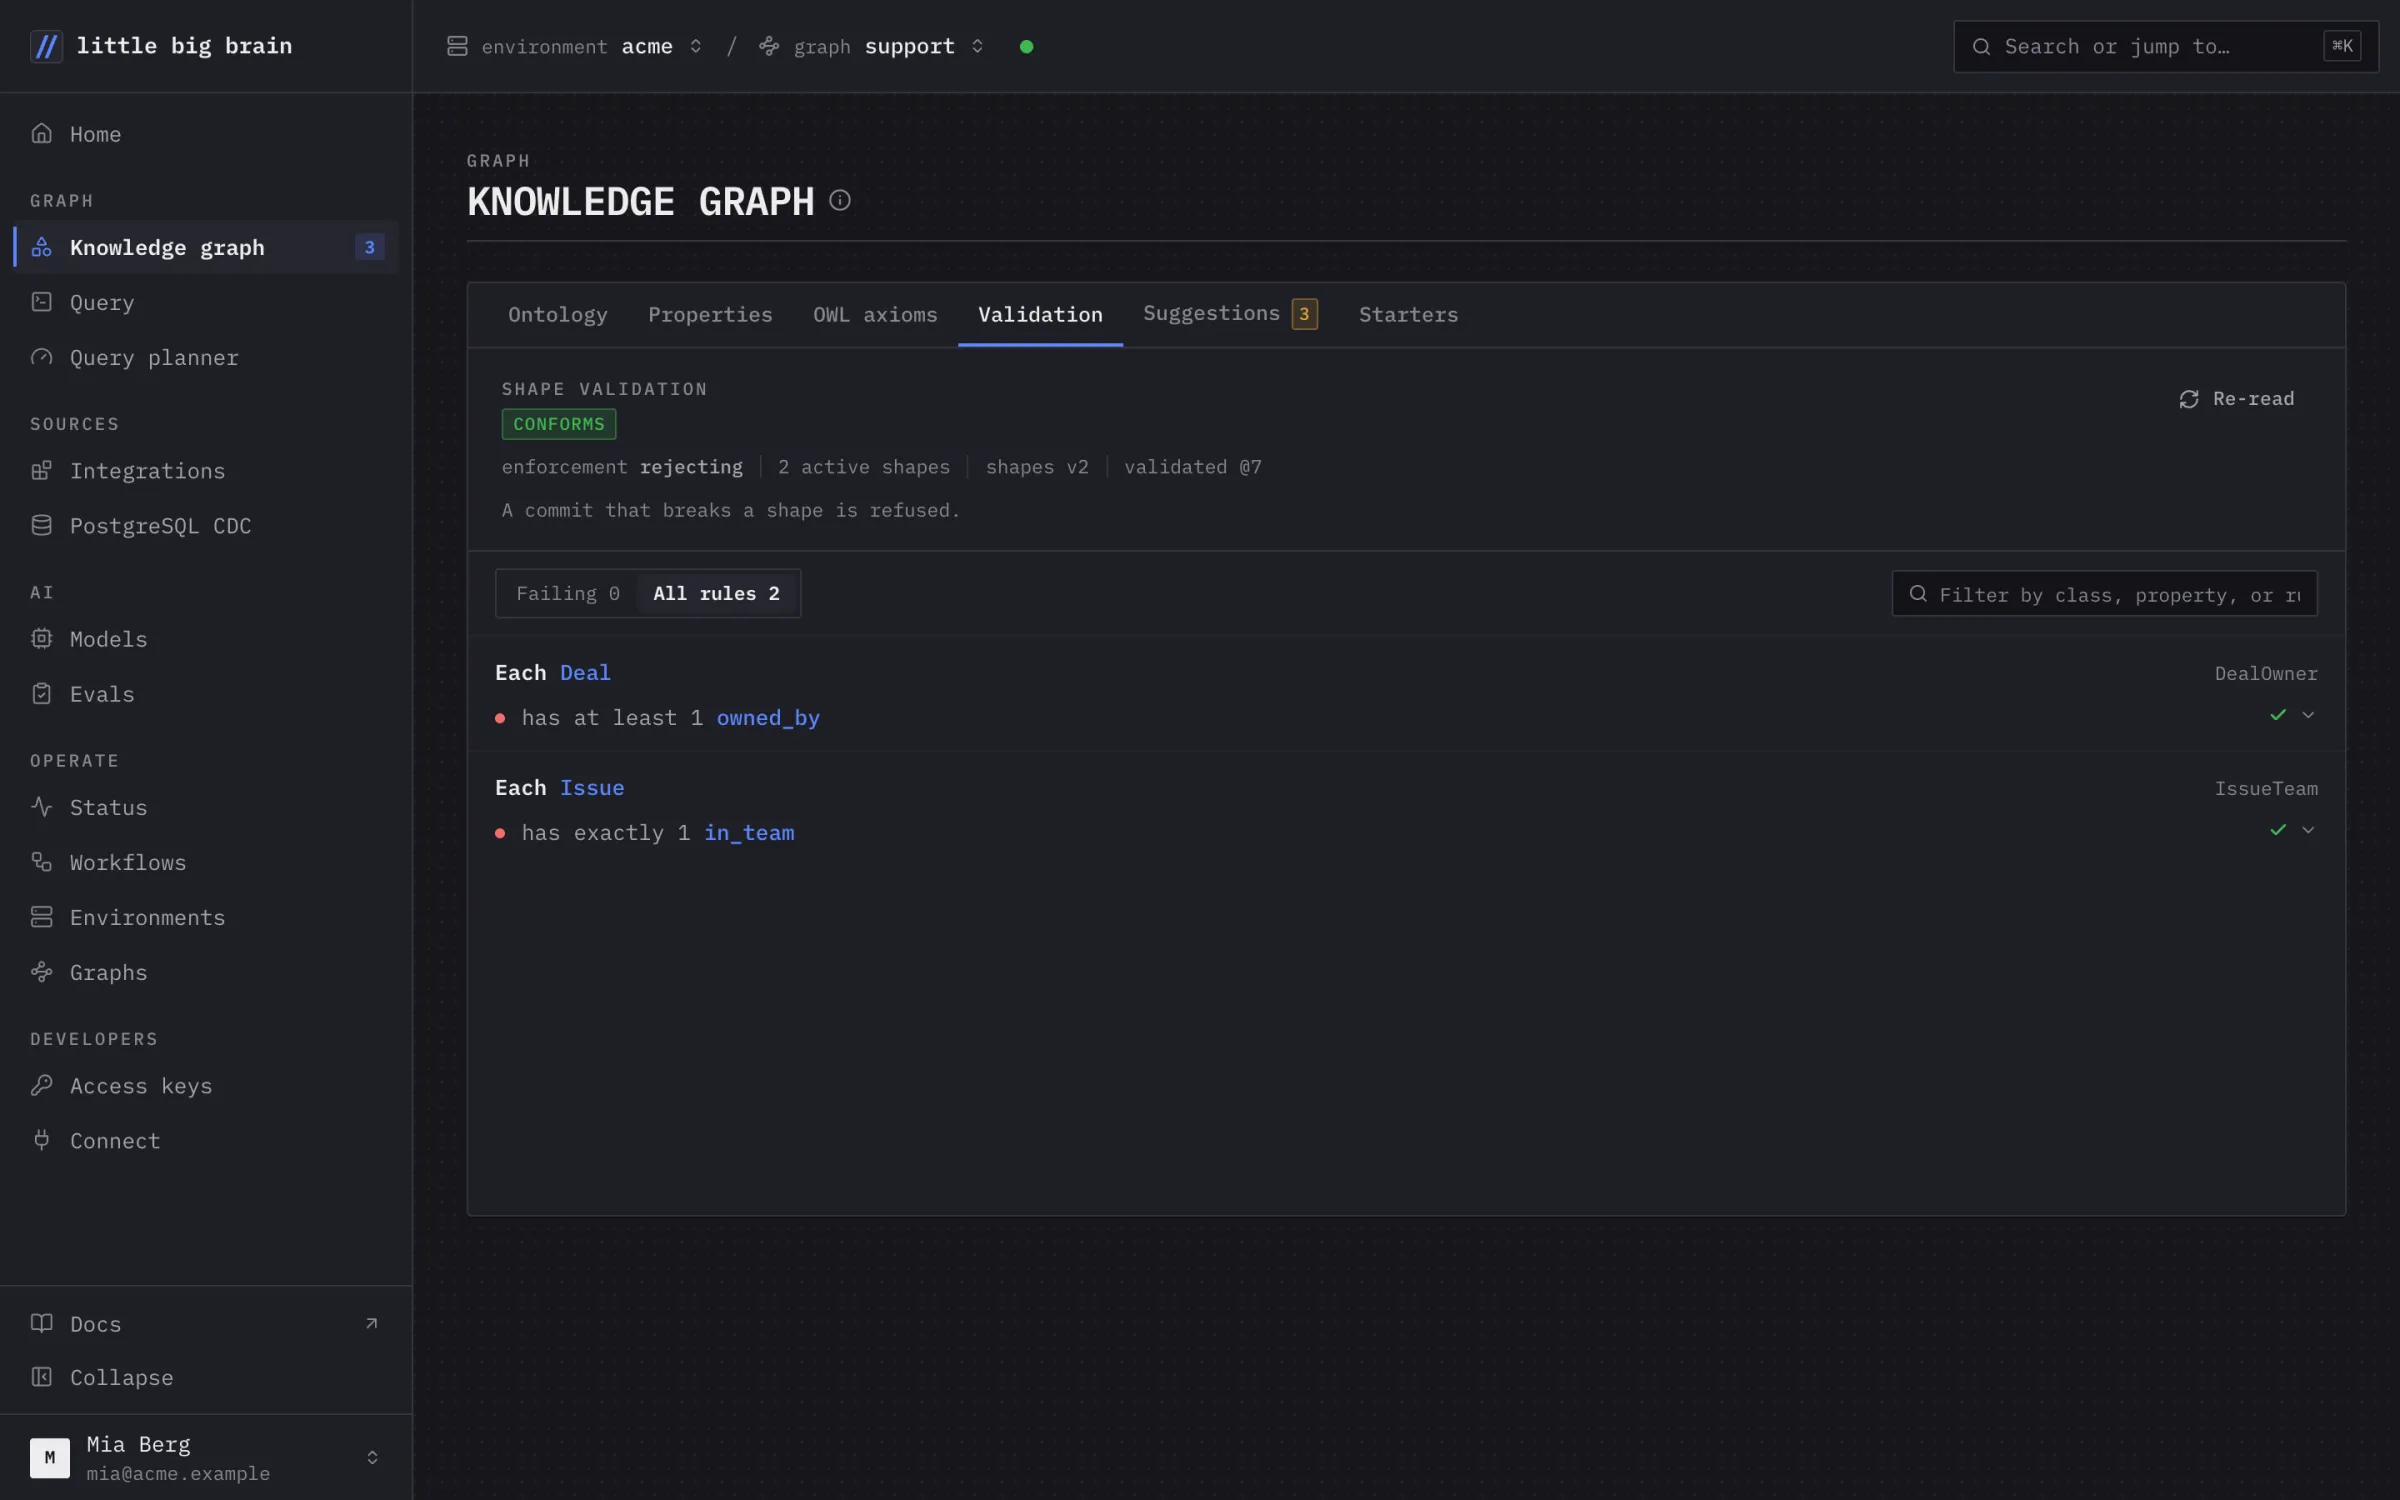Screen dimensions: 2400x1500
Task: Open Workflows via its sidebar icon
Action: (x=41, y=861)
